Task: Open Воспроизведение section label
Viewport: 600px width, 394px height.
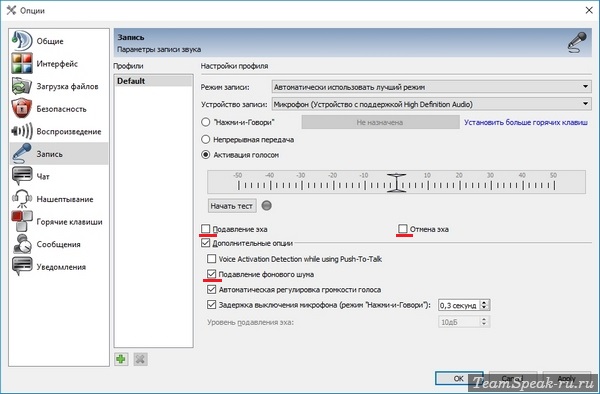Action: click(69, 132)
